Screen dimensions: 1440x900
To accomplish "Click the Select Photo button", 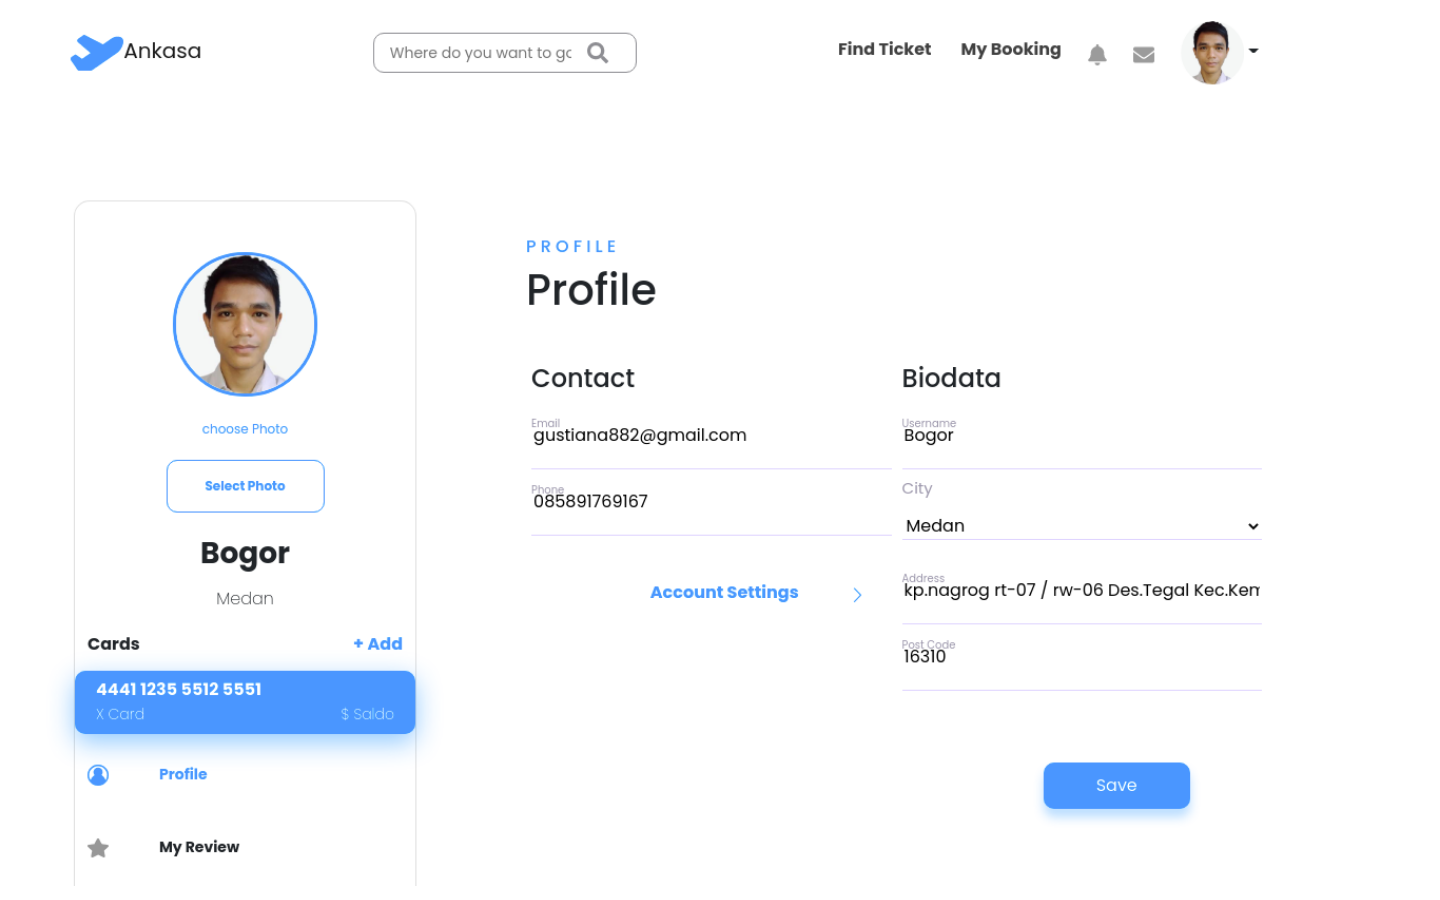I will coord(245,486).
